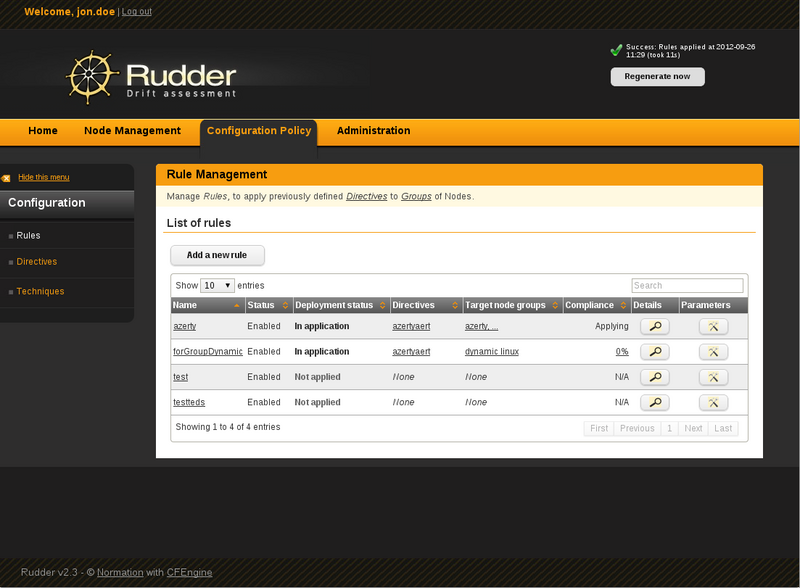Click the Regenerate now button

(x=658, y=77)
